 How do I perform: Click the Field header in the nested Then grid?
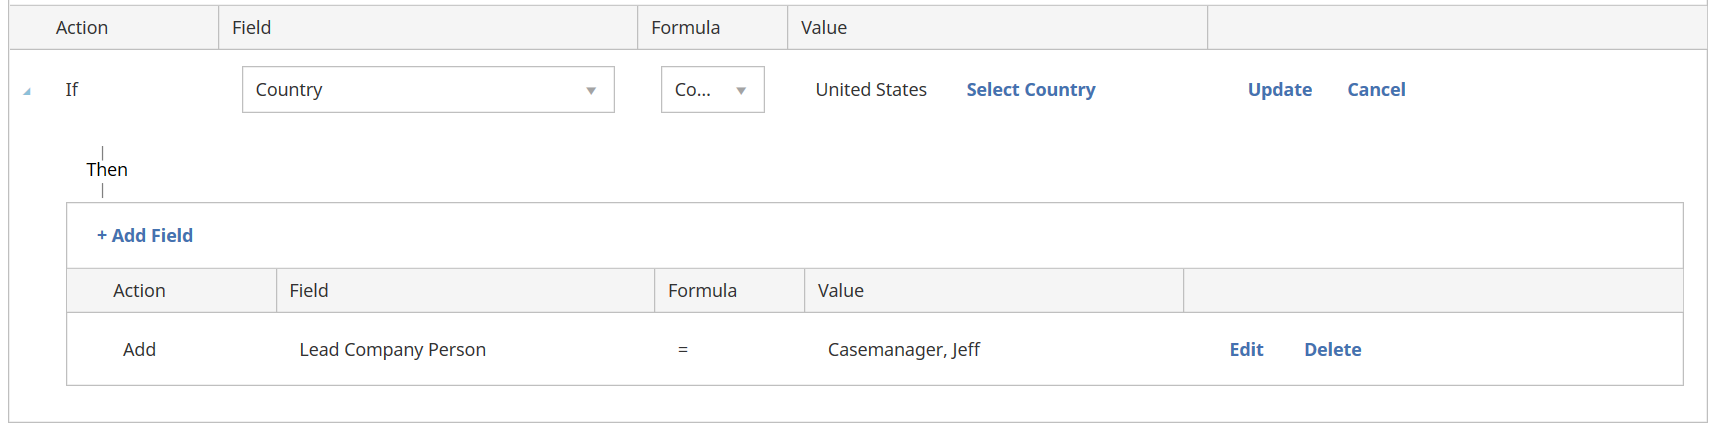[x=309, y=291]
